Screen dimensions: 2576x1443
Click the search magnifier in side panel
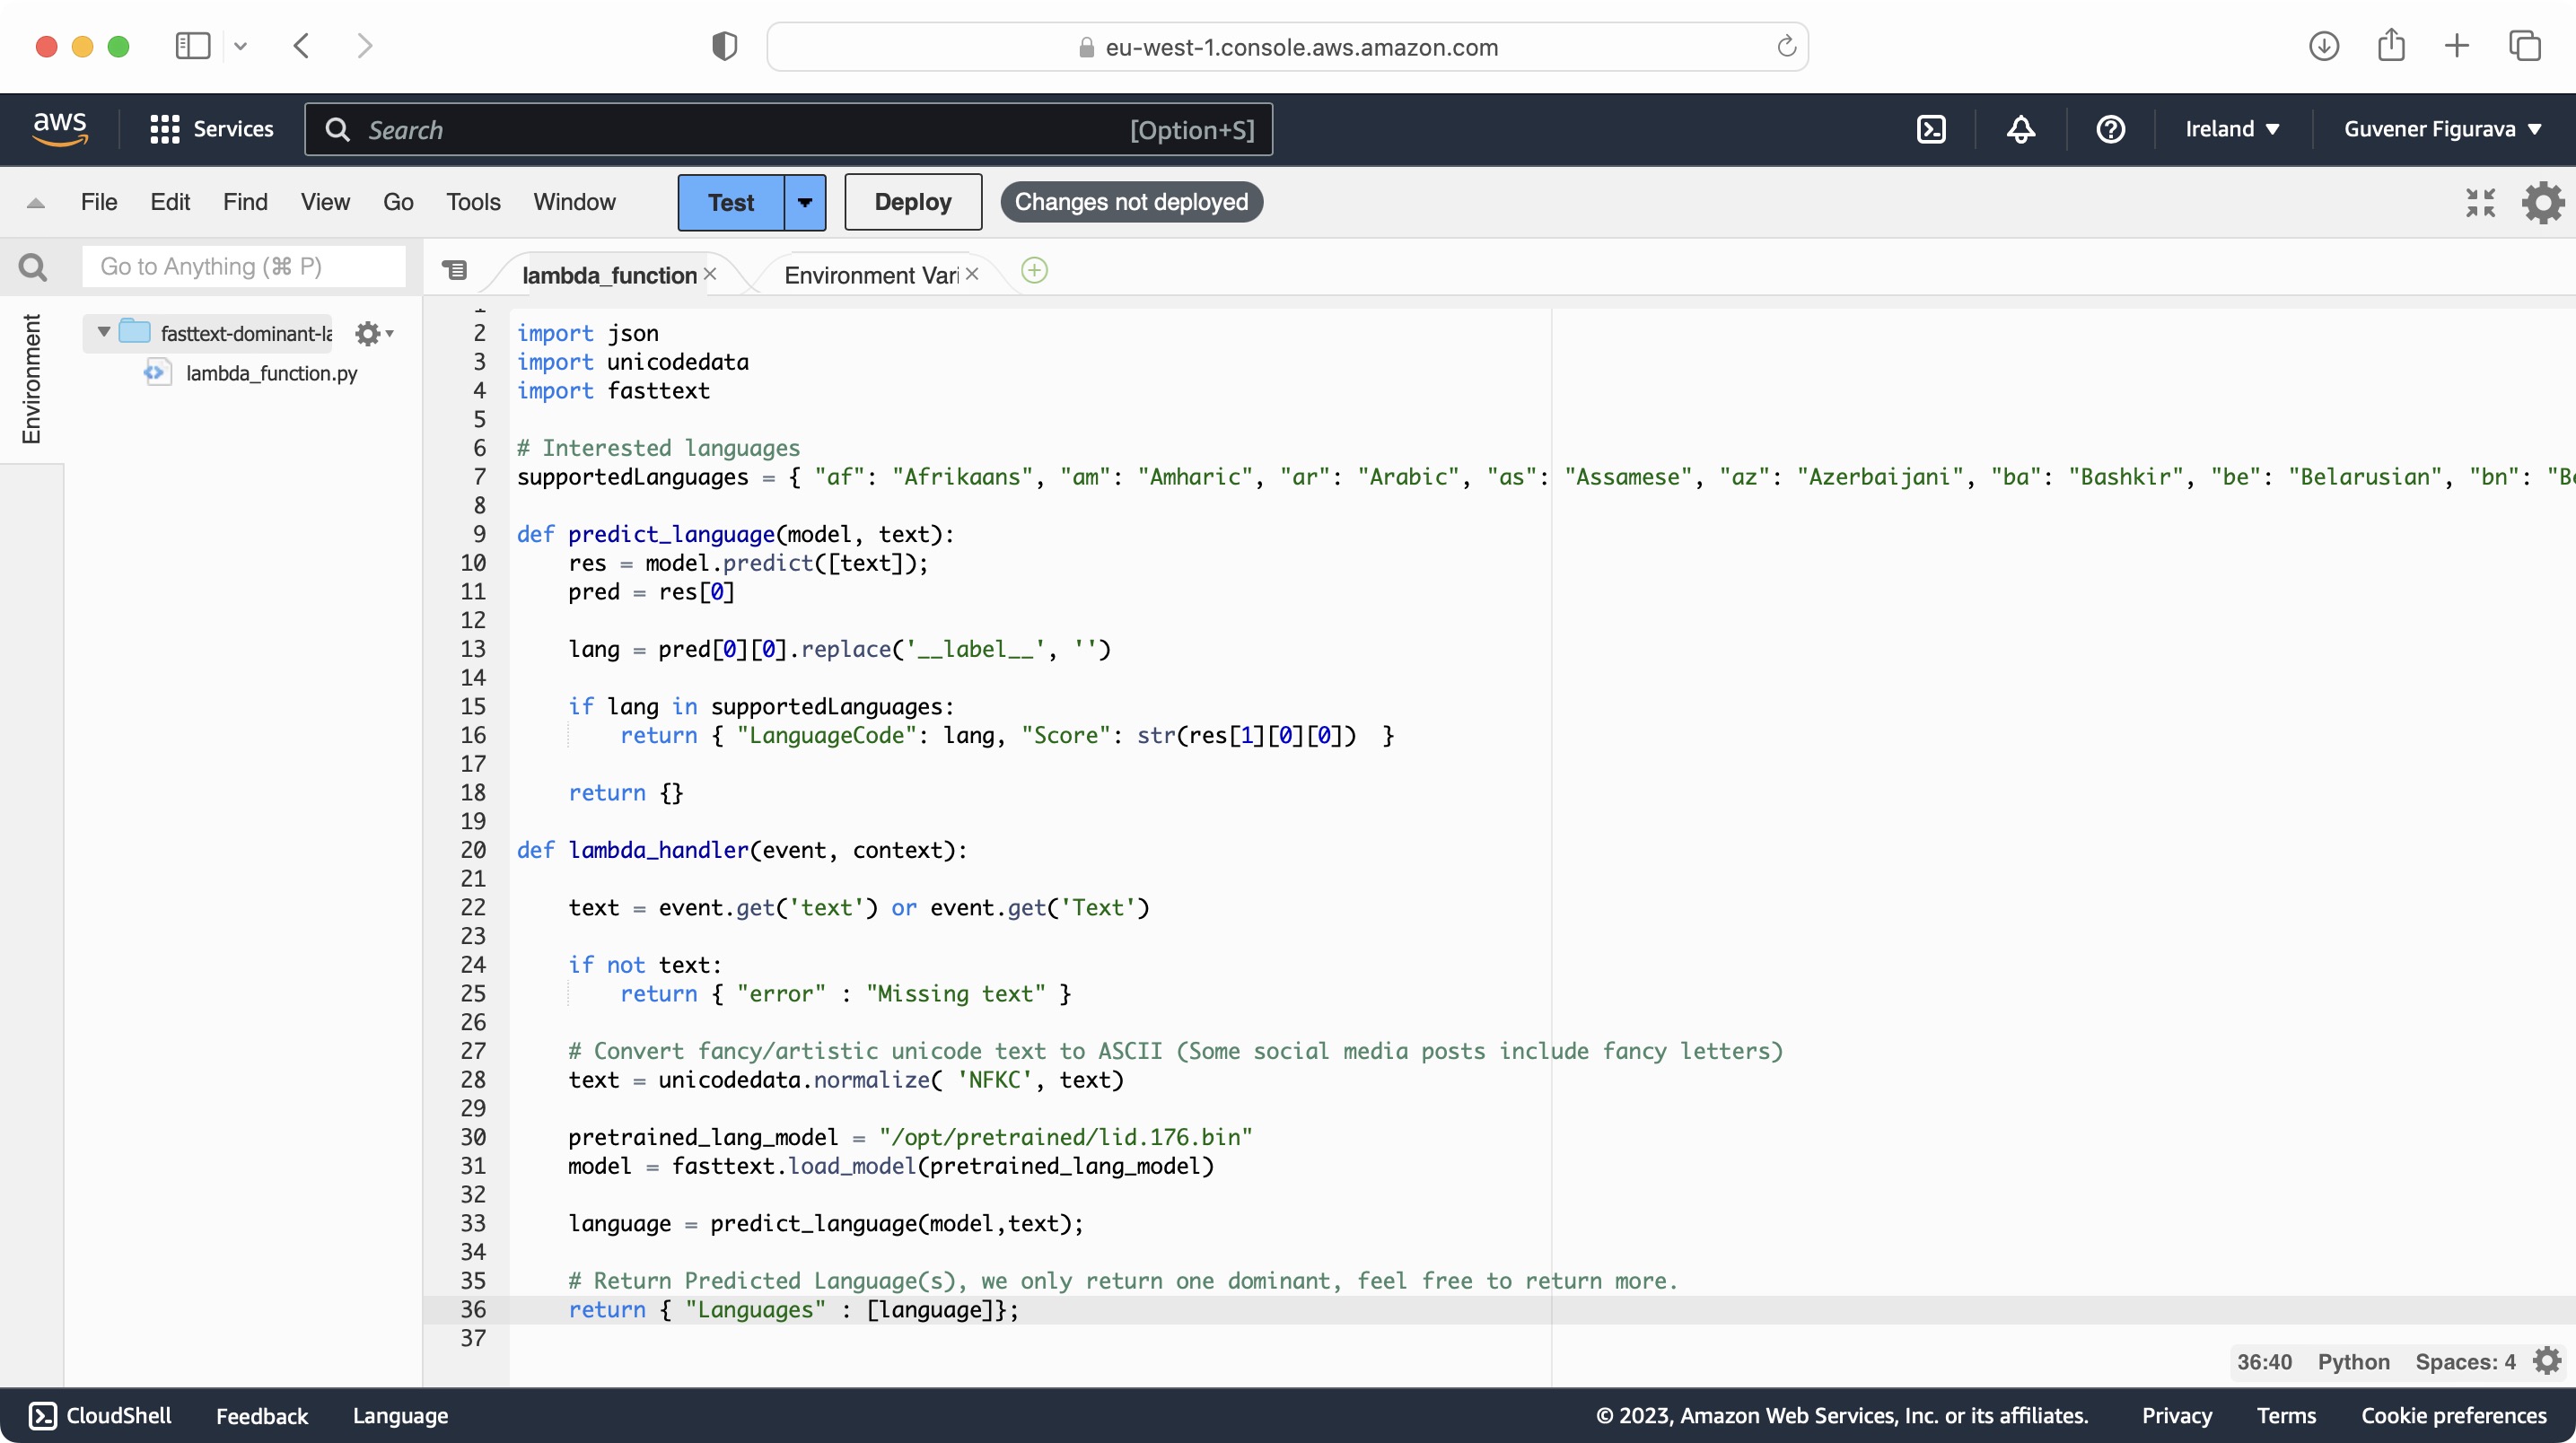32,267
